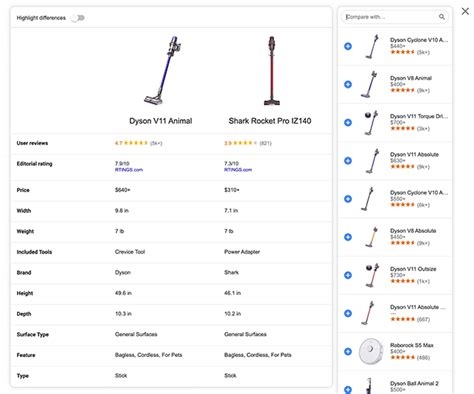Select the Dyson V8 Absolute name
The height and width of the screenshot is (394, 474).
point(413,231)
